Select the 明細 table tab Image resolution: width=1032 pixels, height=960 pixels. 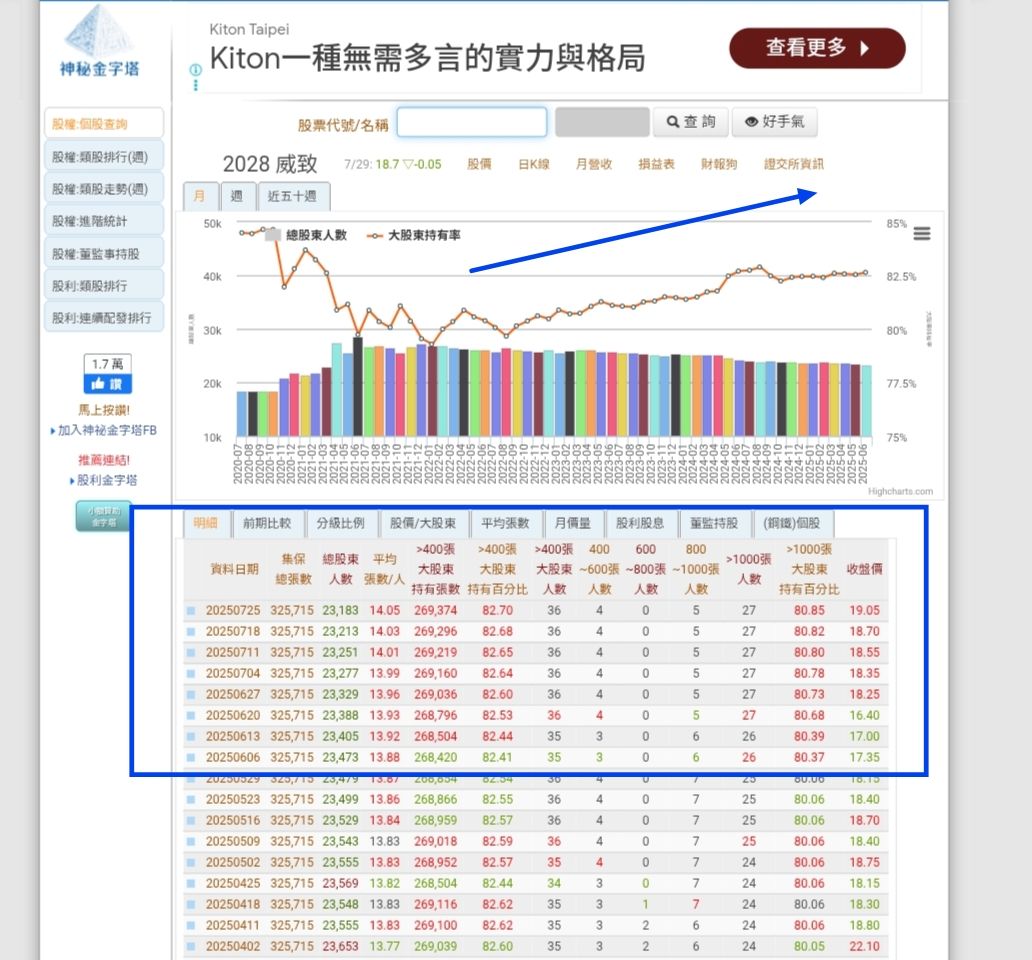click(x=206, y=523)
